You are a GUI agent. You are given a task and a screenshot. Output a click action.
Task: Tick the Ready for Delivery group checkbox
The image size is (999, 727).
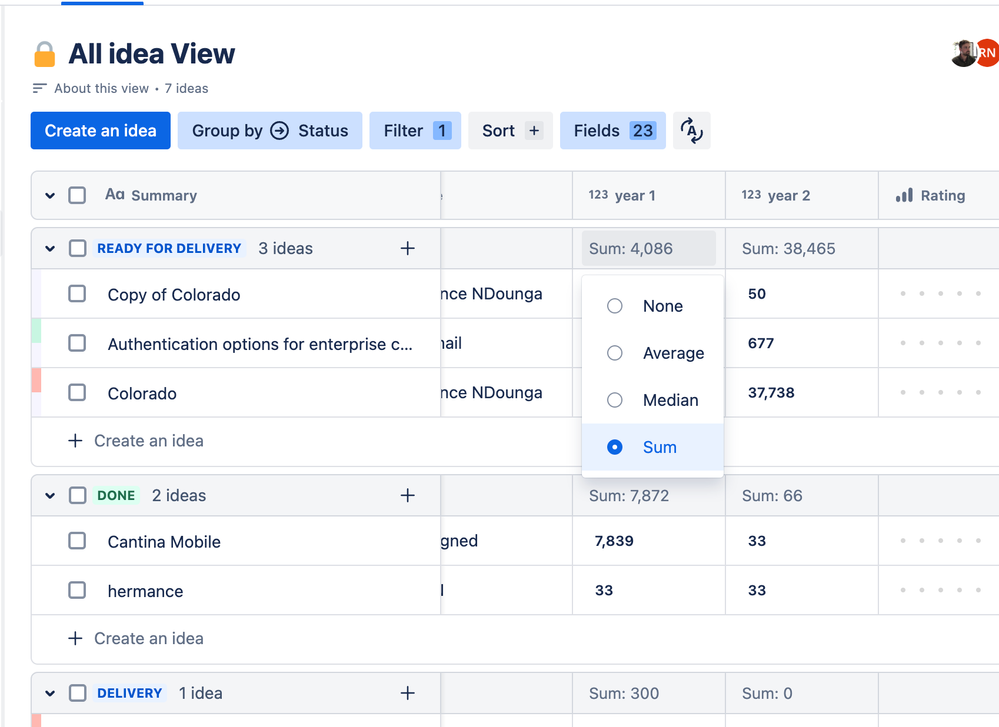point(77,248)
